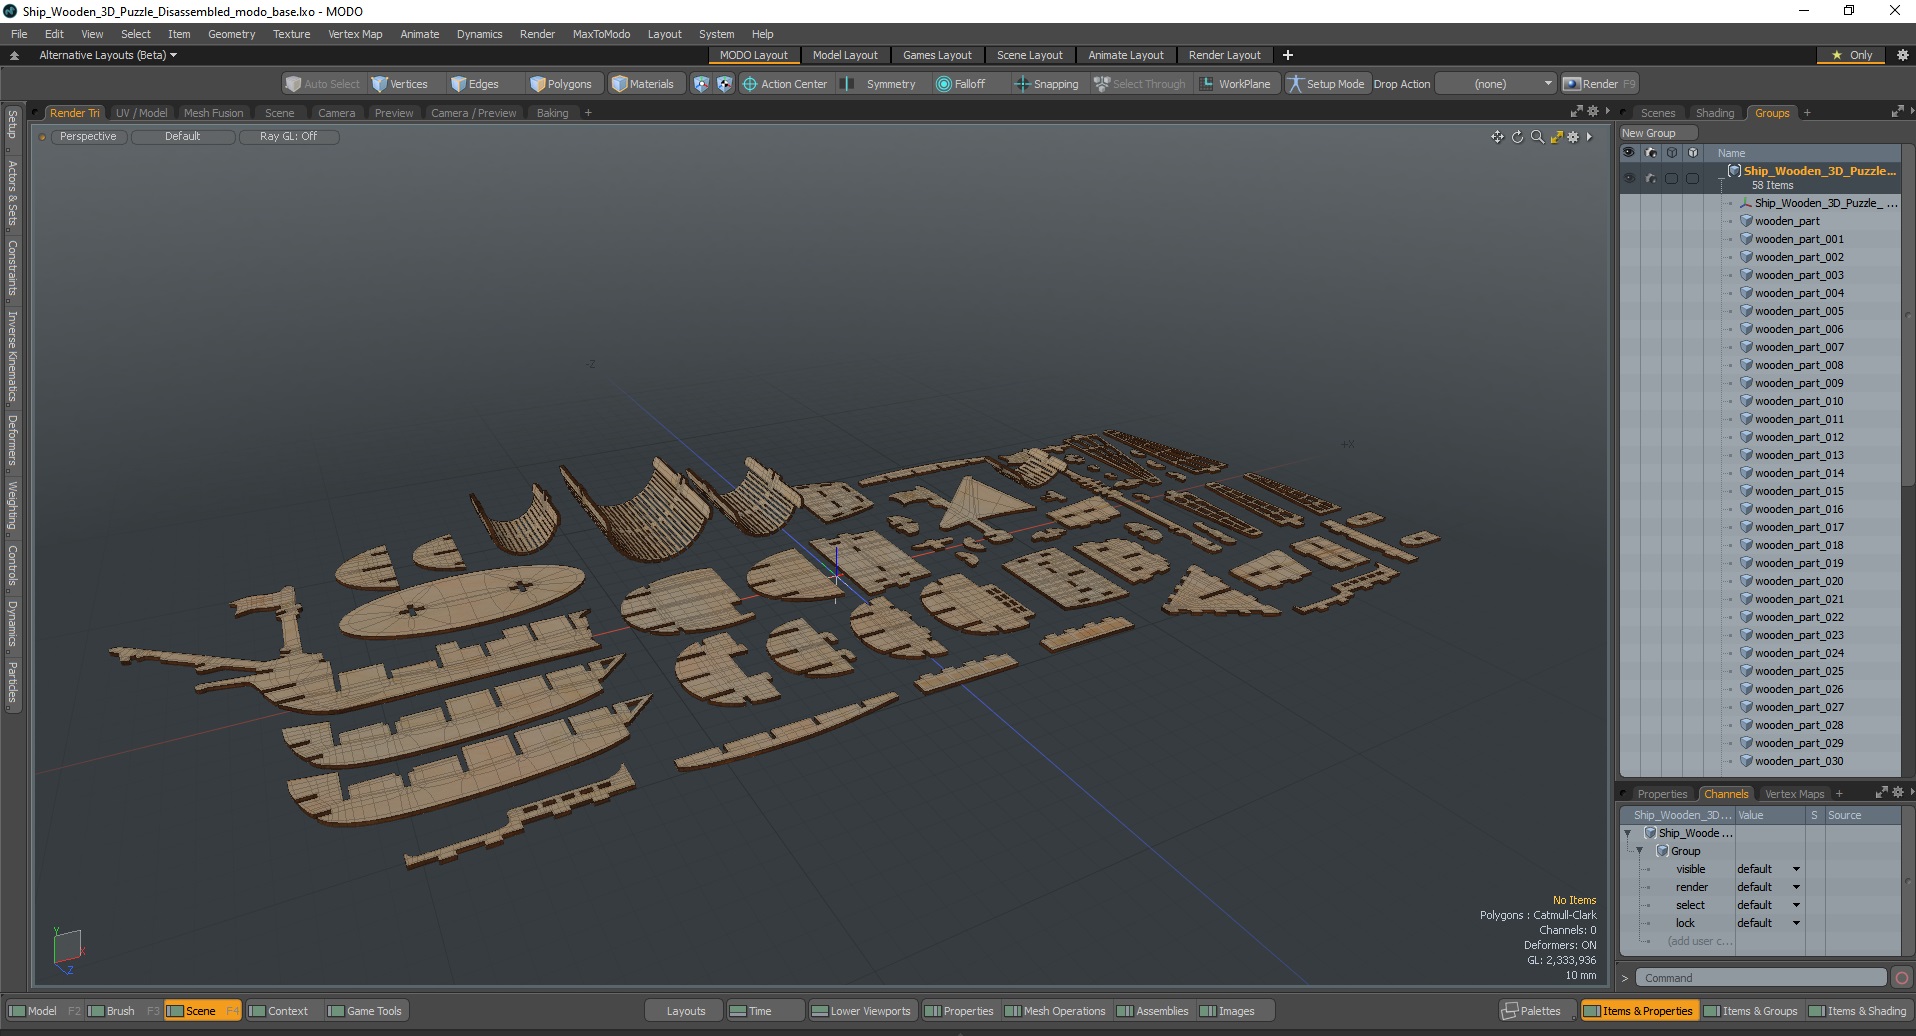Open the select channel default dropdown
This screenshot has width=1916, height=1036.
click(x=1768, y=905)
